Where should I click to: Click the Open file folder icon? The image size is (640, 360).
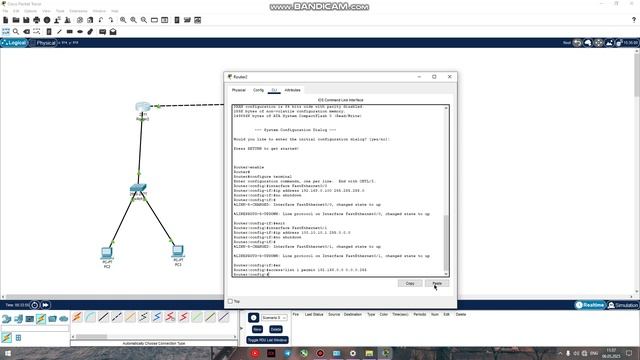coord(16,20)
